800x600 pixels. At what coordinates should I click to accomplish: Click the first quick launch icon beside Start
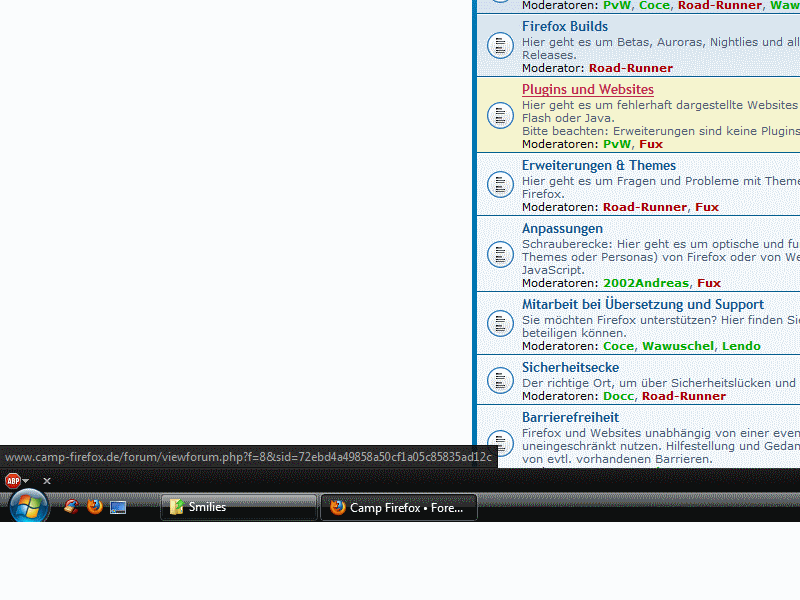pyautogui.click(x=71, y=507)
